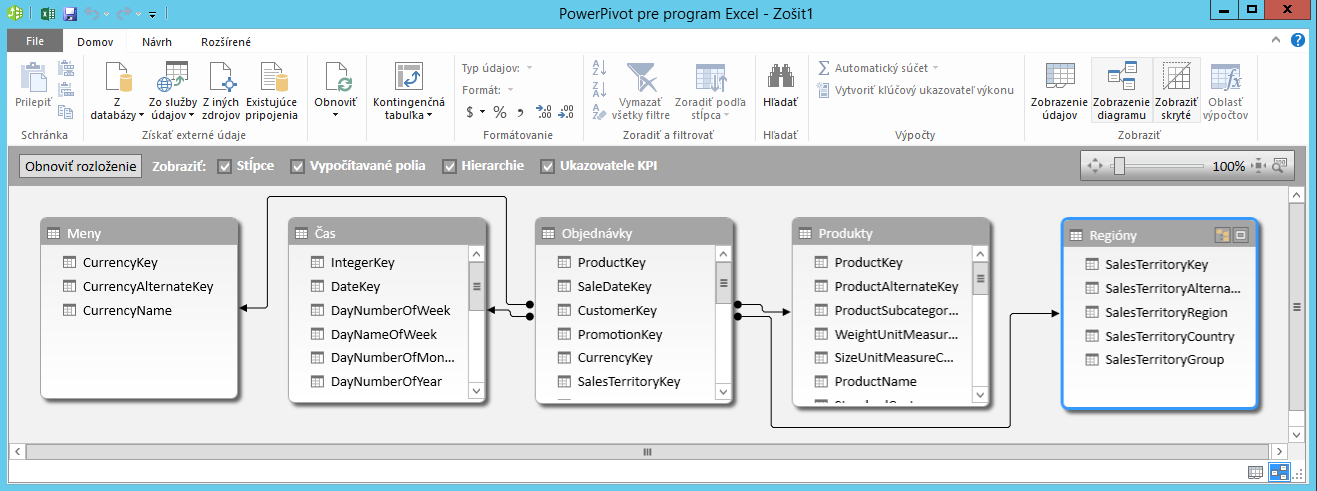Toggle Zobraziť skryté

pos(1176,91)
